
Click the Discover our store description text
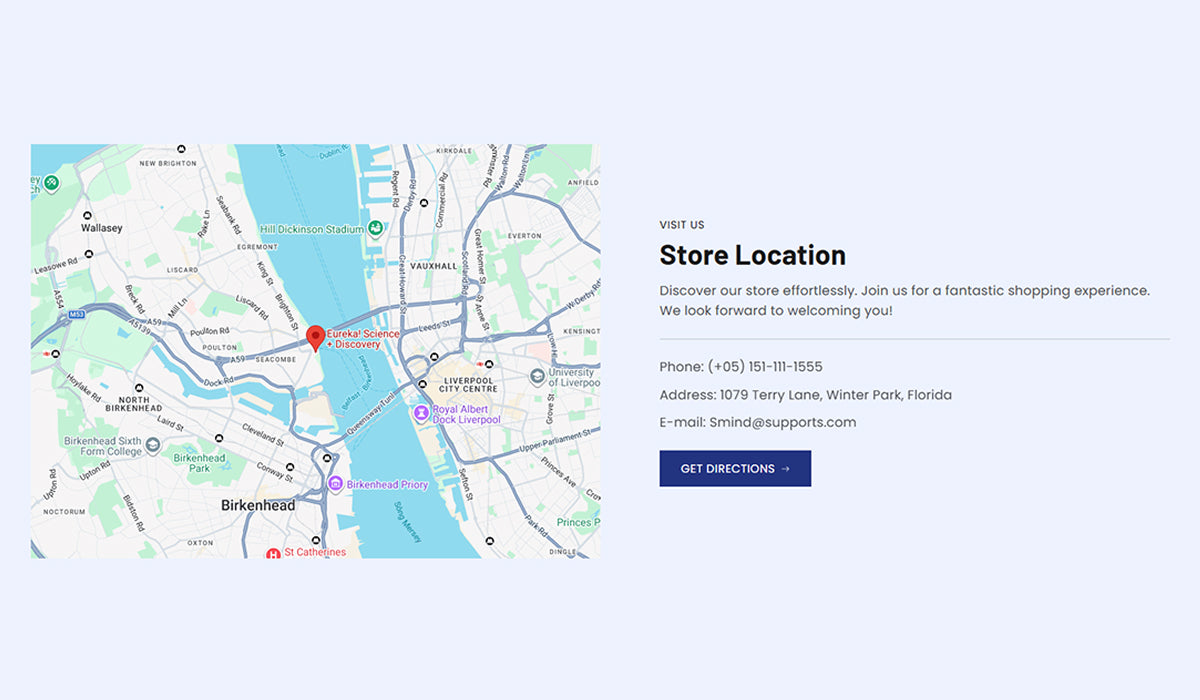coord(905,300)
